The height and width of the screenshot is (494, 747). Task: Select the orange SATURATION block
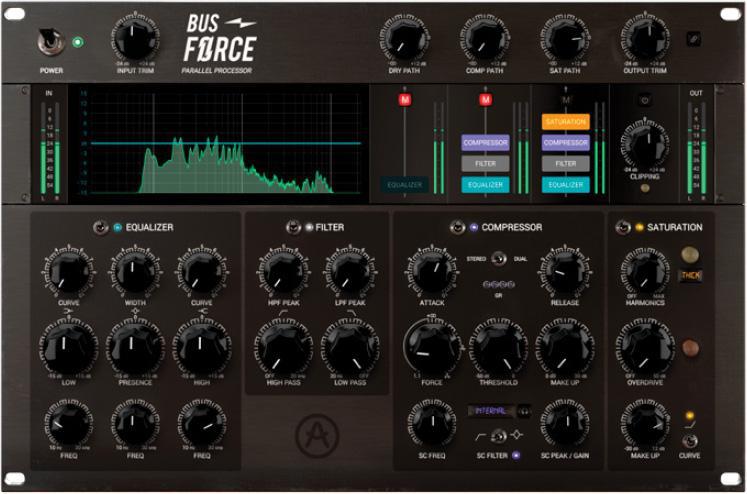[565, 121]
